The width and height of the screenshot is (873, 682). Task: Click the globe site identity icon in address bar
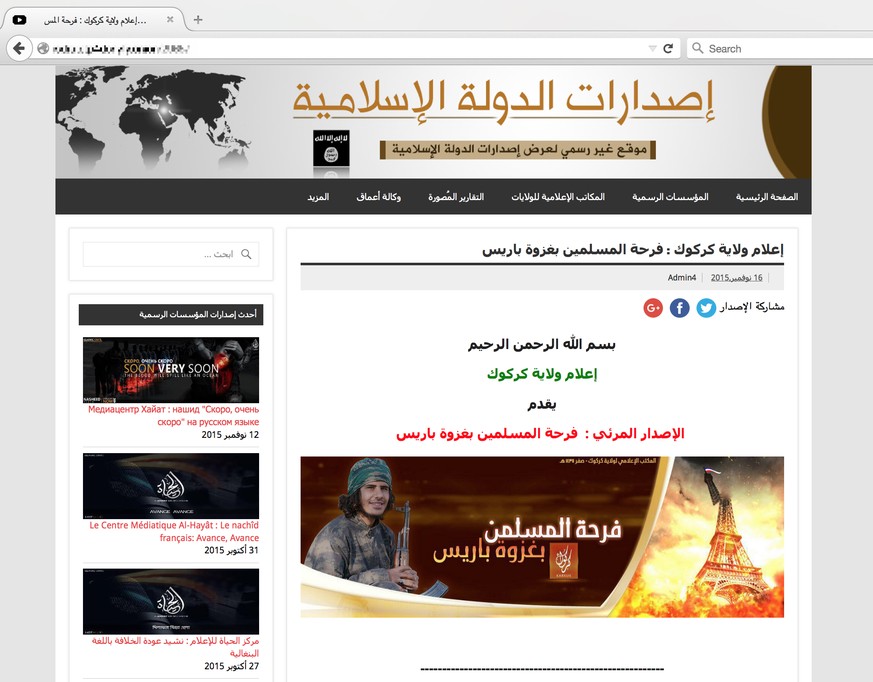click(x=43, y=48)
